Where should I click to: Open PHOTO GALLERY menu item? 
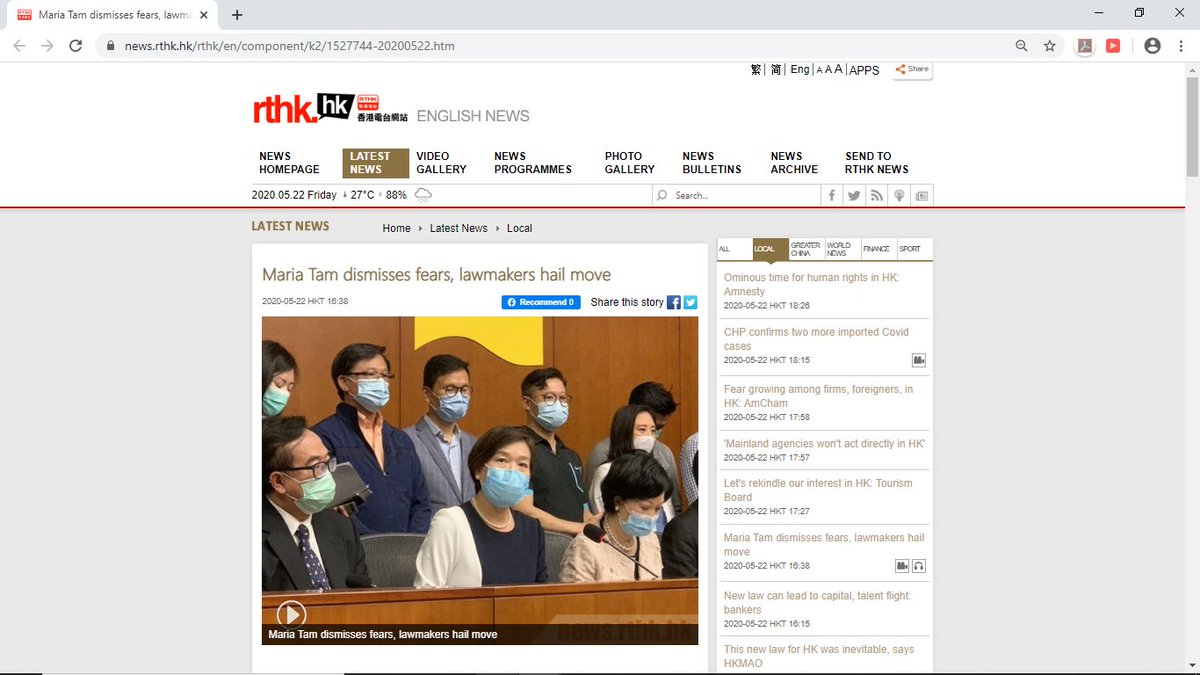pyautogui.click(x=630, y=163)
